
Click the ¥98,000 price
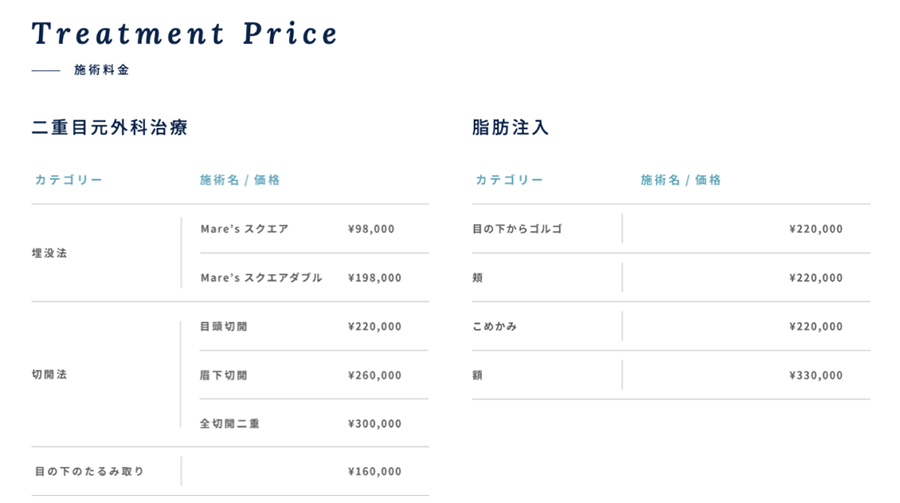[371, 229]
